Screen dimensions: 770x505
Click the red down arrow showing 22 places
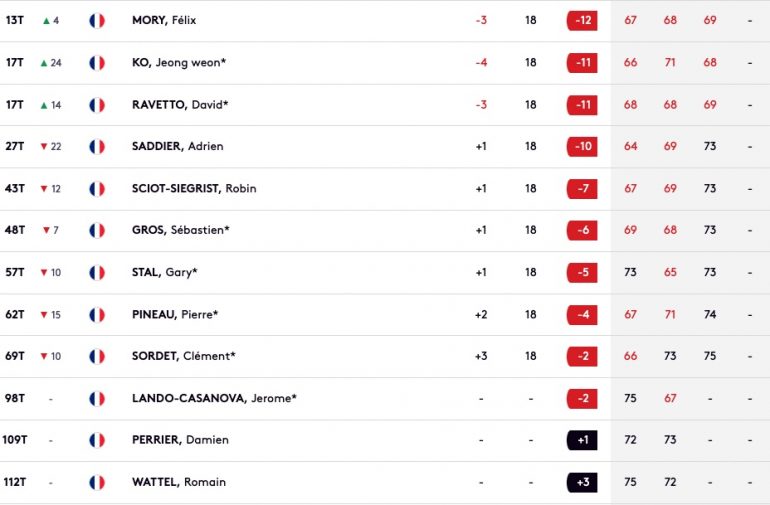[44, 146]
